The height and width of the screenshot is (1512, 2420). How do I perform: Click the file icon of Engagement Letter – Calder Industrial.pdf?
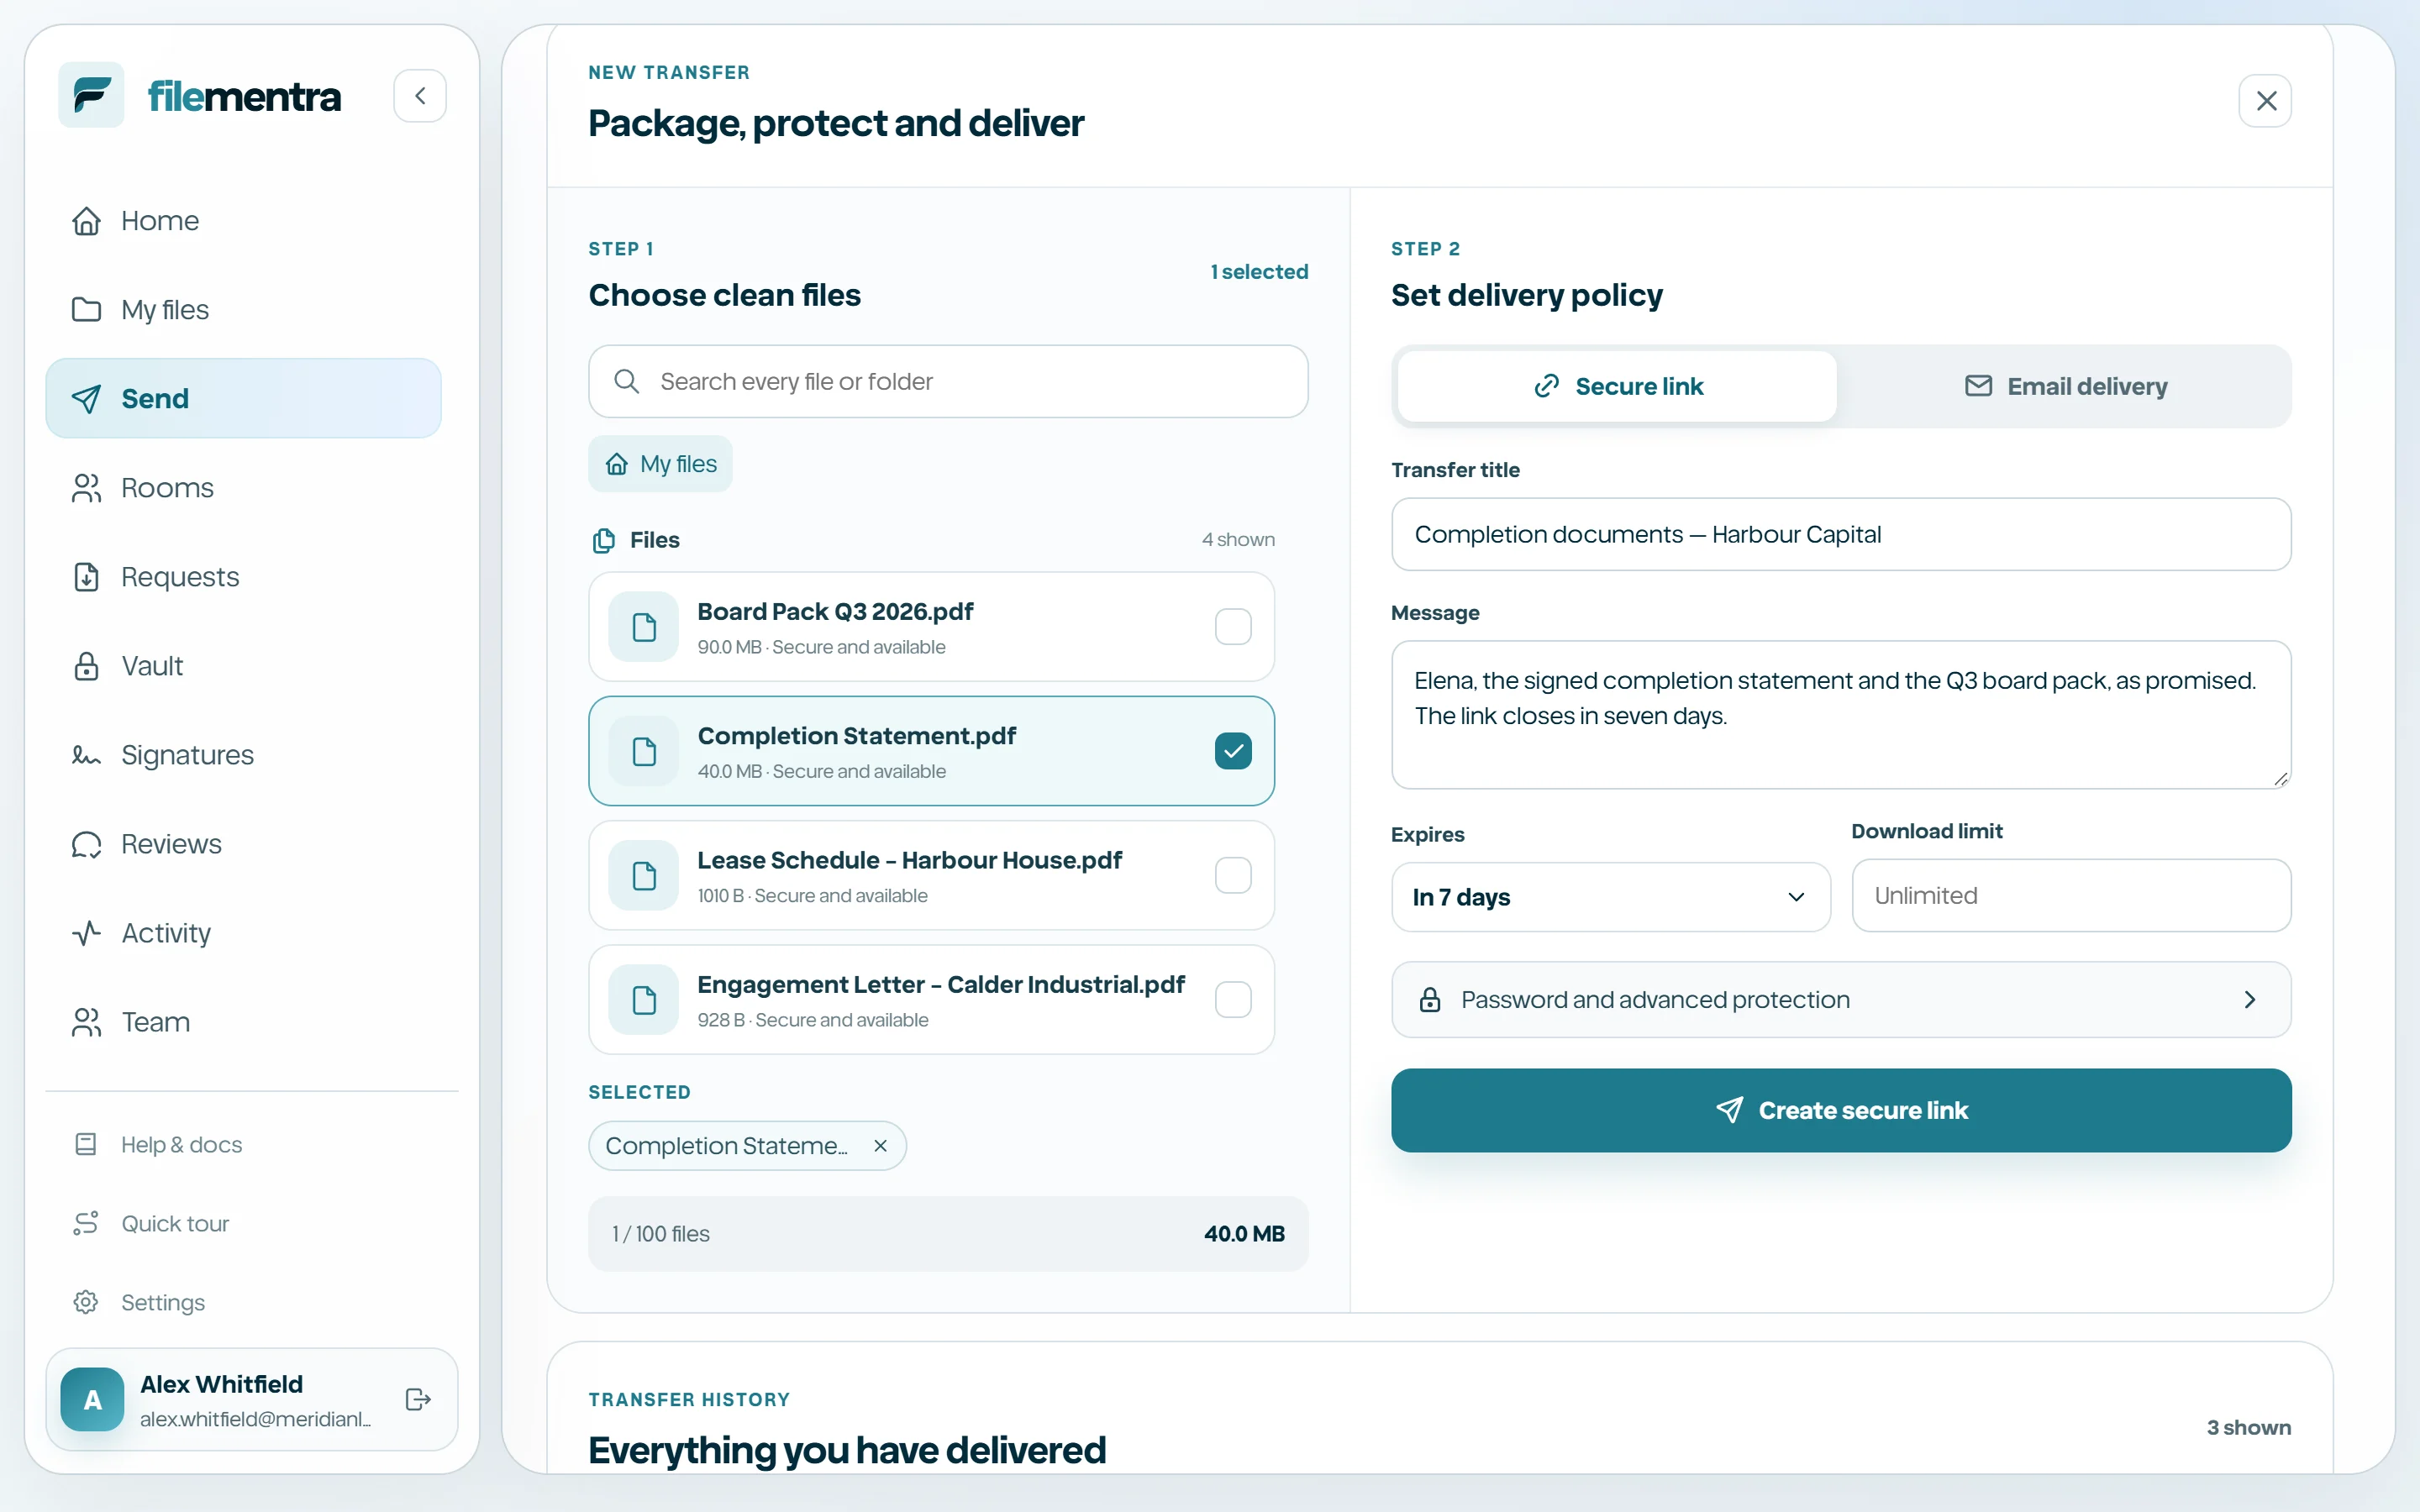(644, 1000)
